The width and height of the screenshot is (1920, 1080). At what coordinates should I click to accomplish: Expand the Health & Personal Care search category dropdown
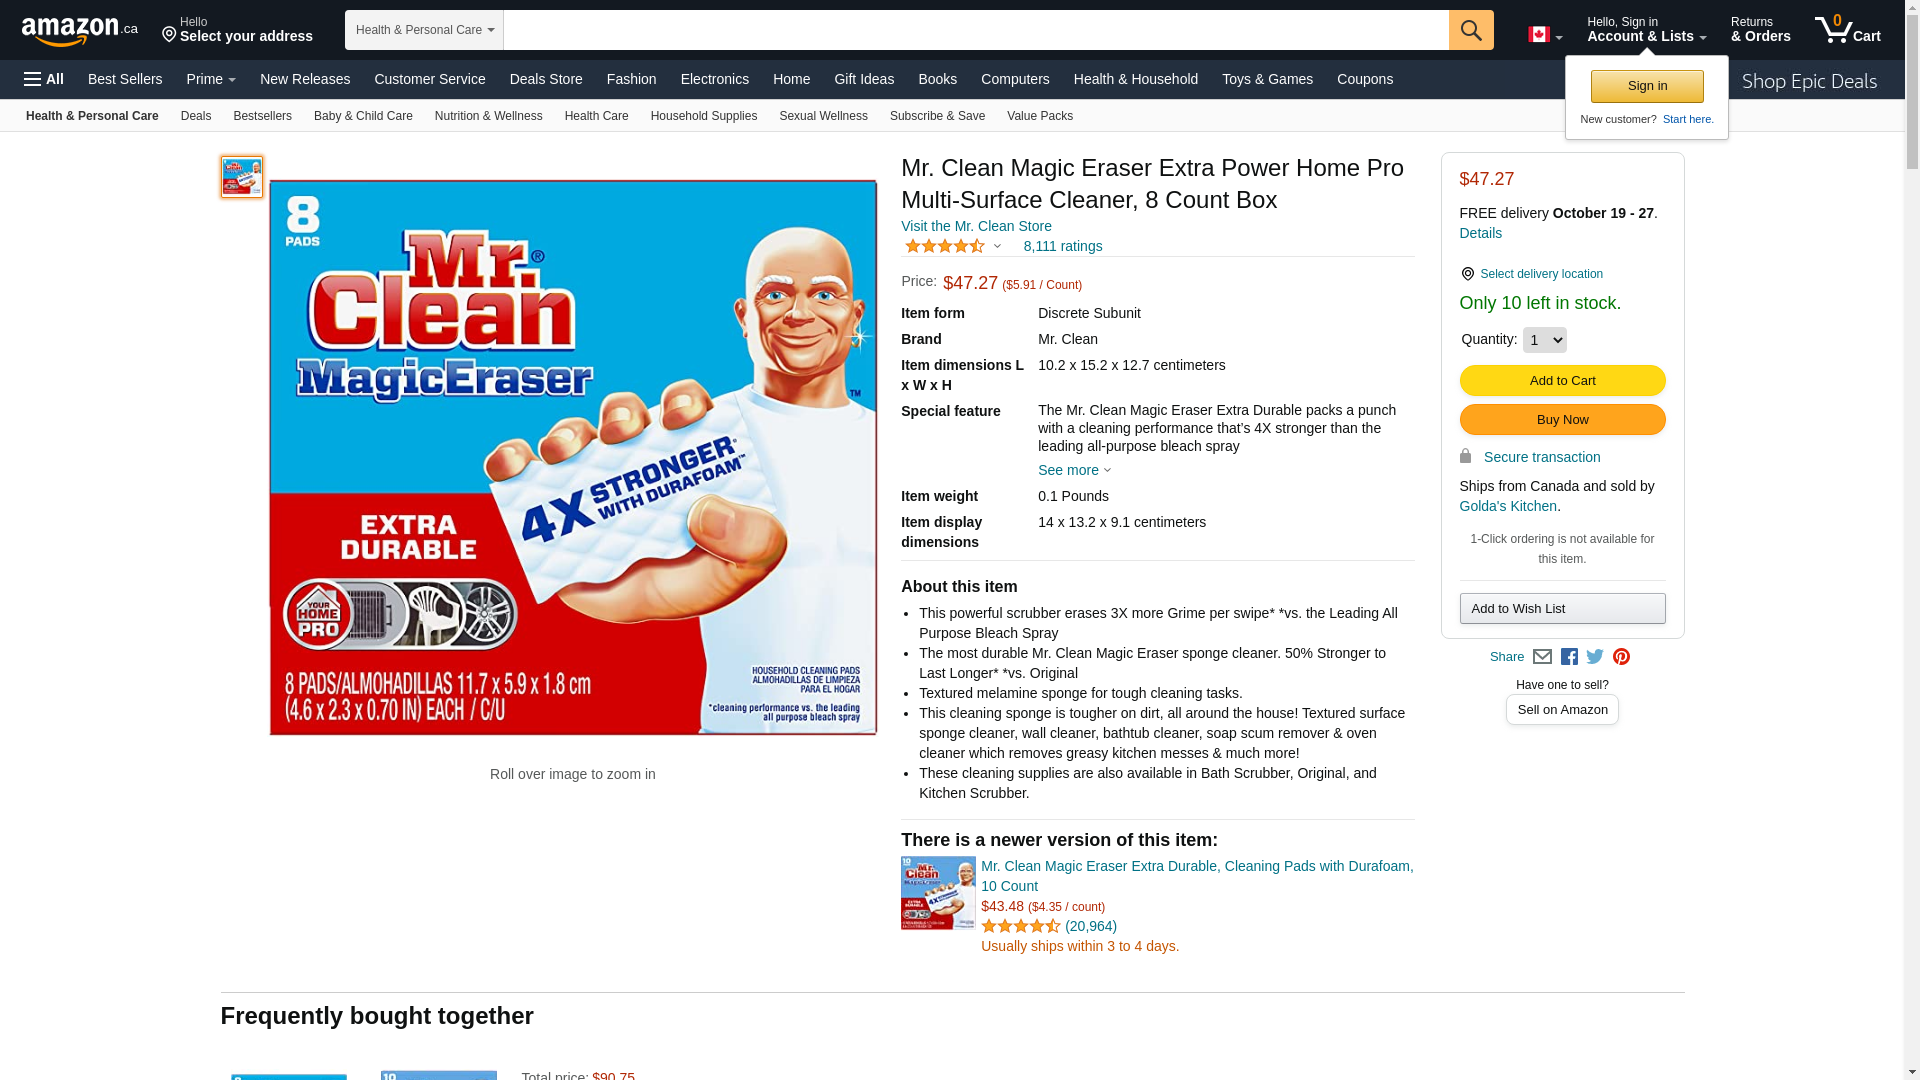pos(424,30)
